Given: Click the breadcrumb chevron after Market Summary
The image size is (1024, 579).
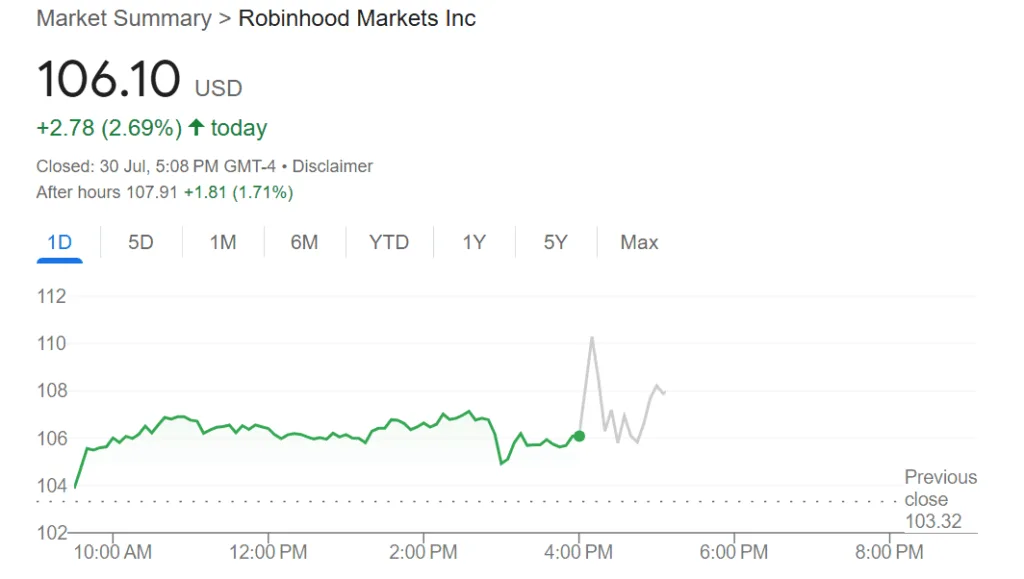Looking at the screenshot, I should click(x=224, y=19).
